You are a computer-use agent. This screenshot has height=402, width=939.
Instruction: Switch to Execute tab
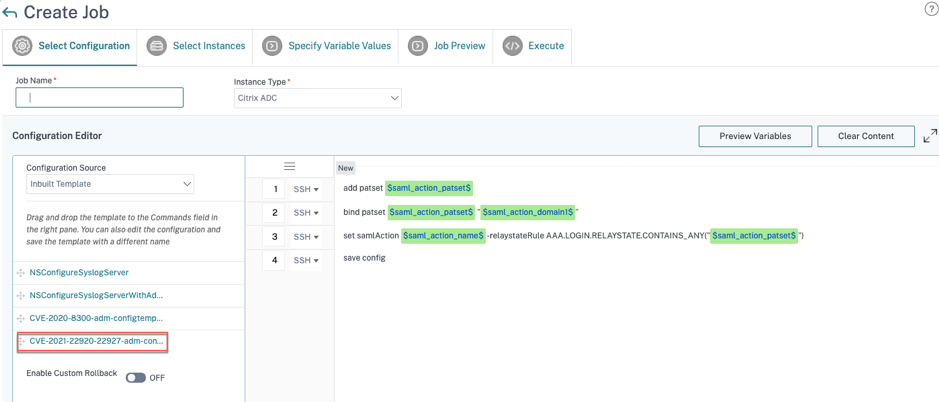[532, 46]
